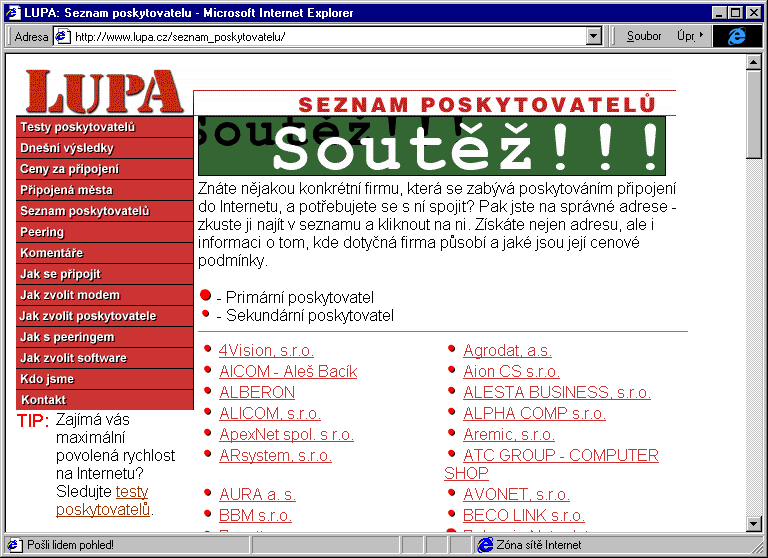The width and height of the screenshot is (768, 558).
Task: Open the ARsystem, s.r.o. link
Action: (275, 456)
